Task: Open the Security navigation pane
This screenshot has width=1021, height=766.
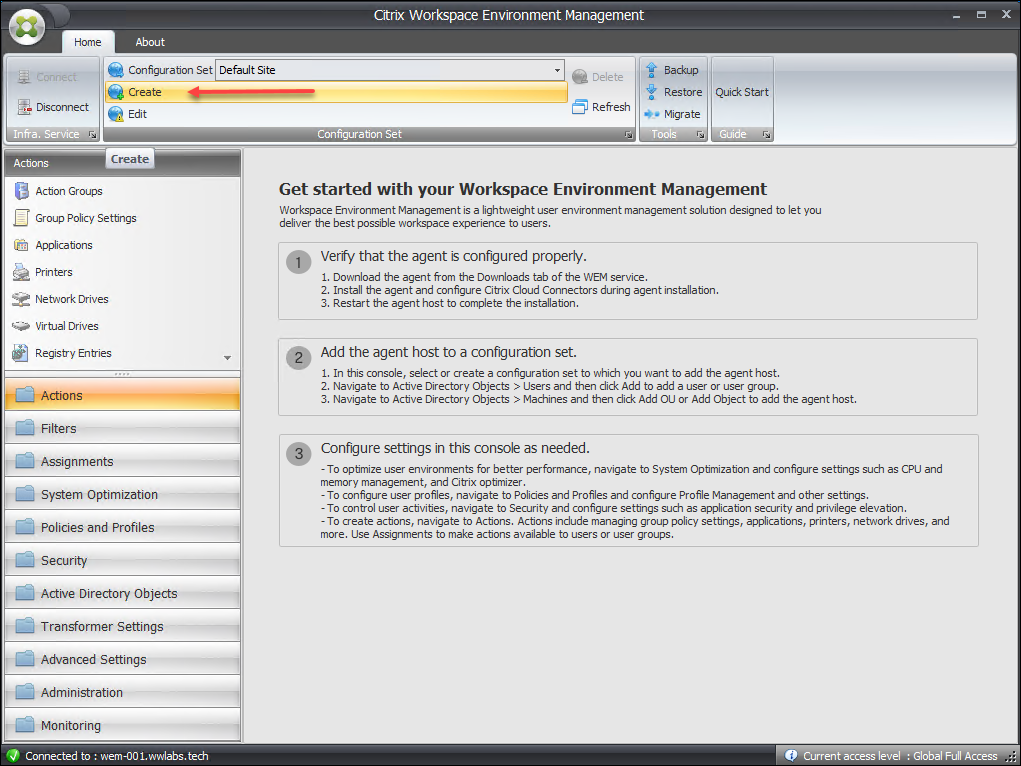Action: coord(122,560)
